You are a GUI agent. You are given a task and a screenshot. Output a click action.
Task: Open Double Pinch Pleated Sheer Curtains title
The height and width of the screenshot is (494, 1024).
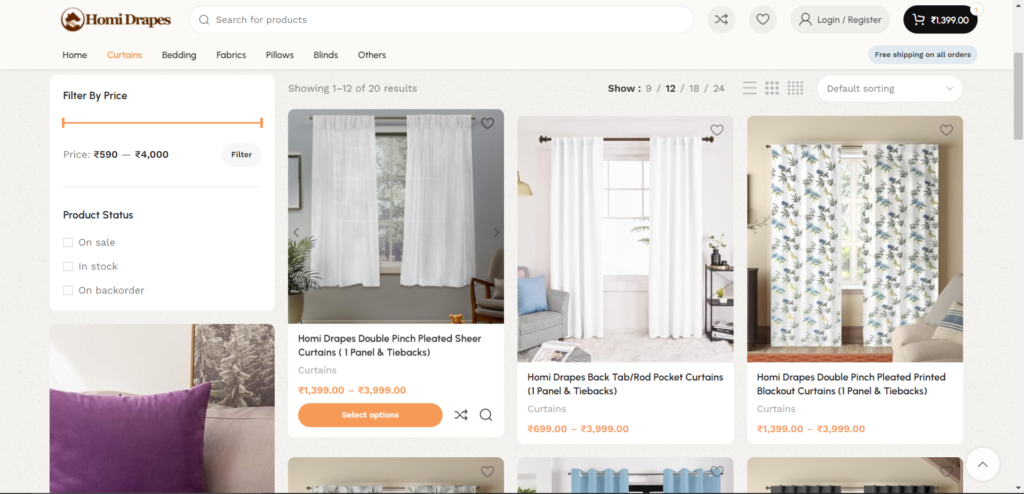coord(390,346)
